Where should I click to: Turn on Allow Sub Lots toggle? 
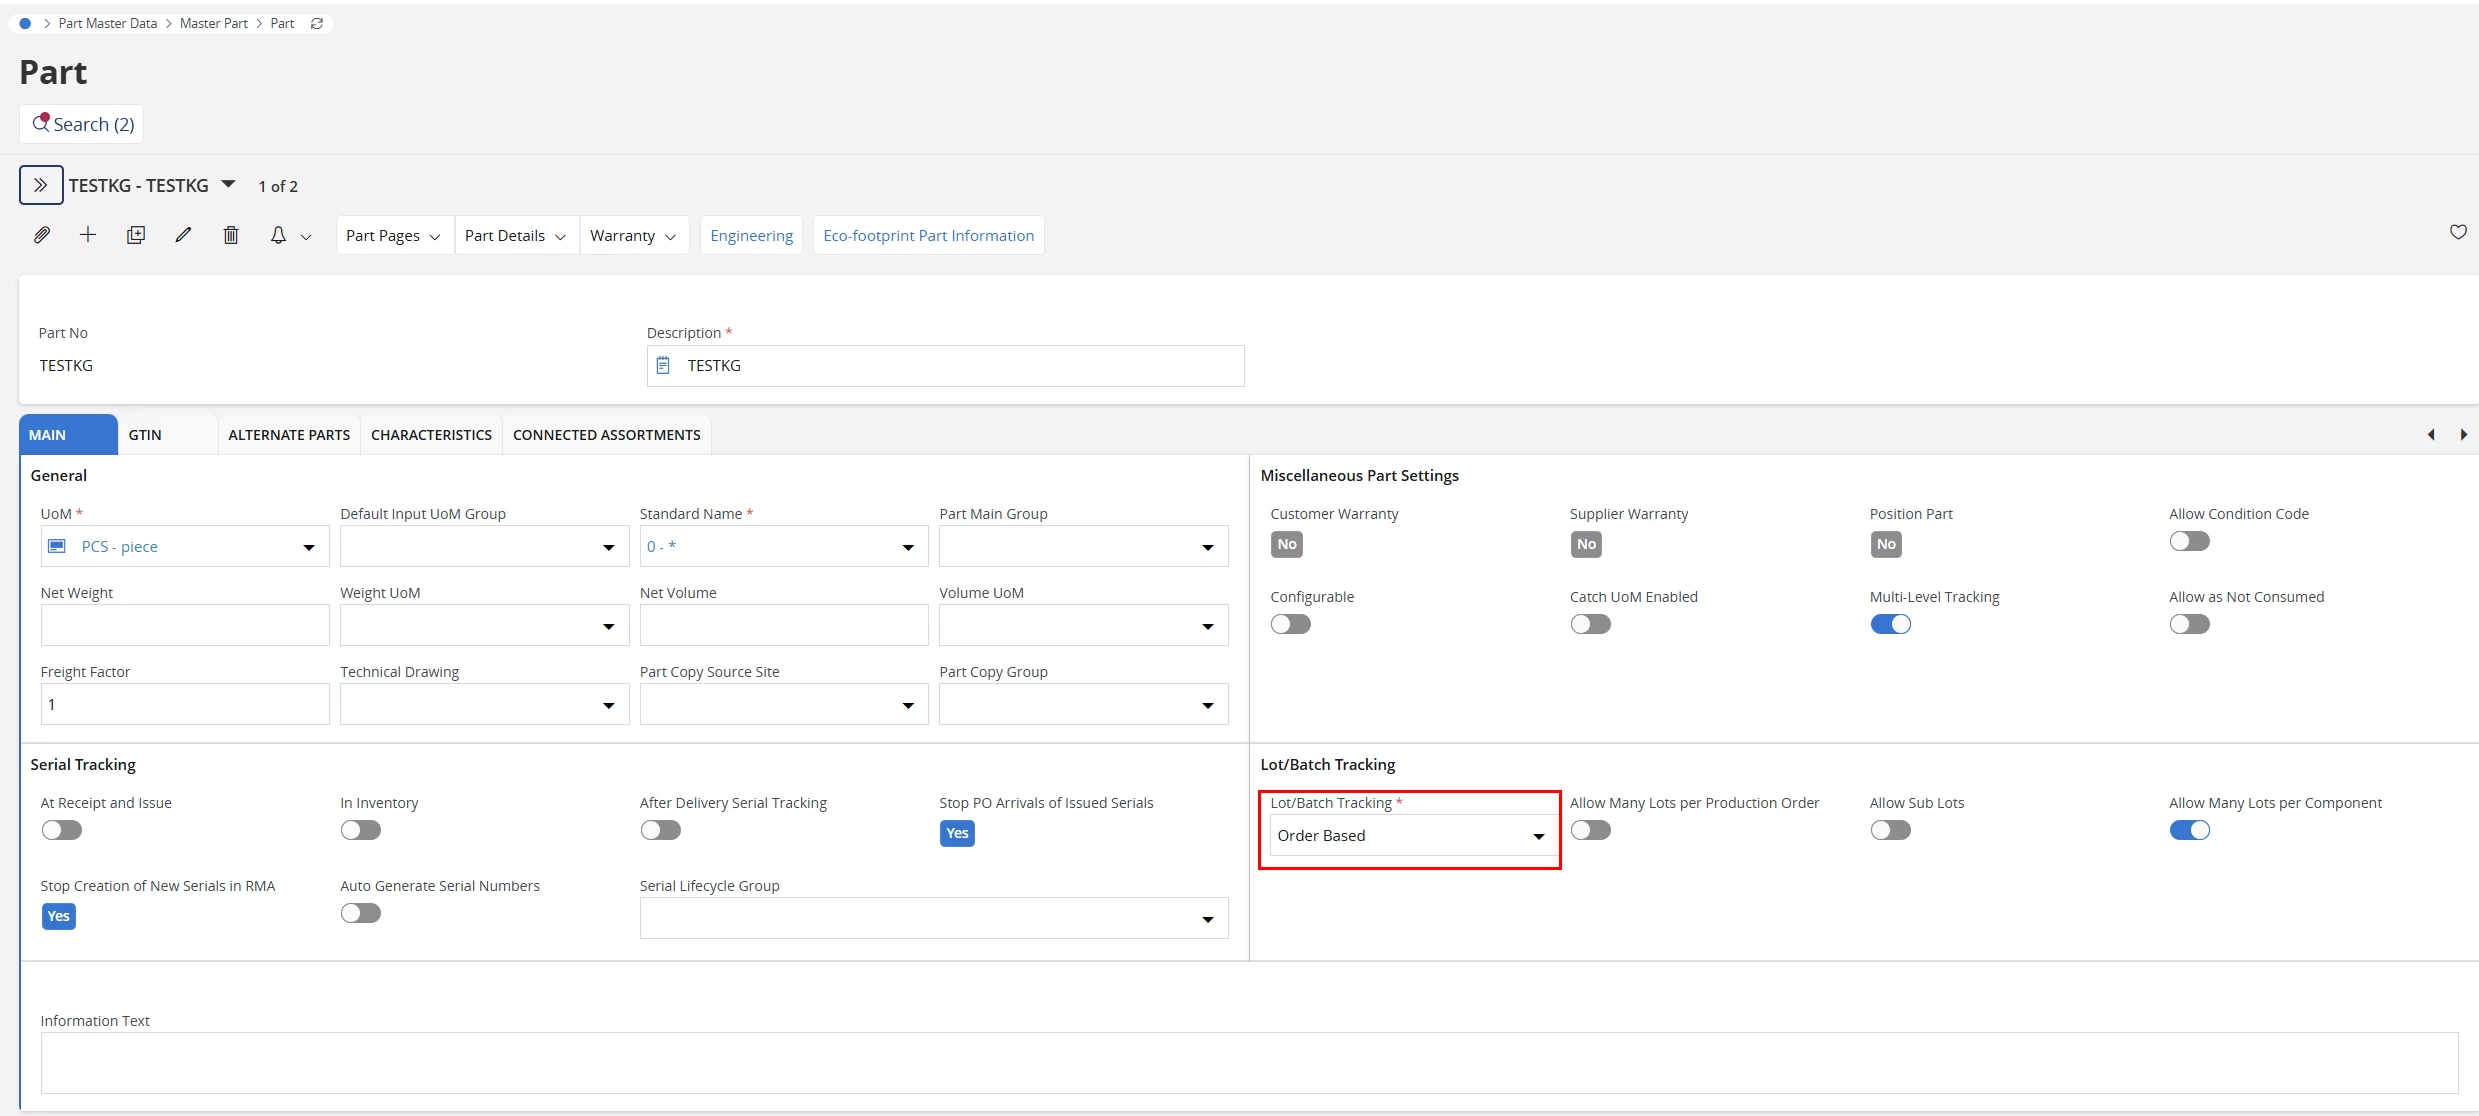coord(1890,830)
